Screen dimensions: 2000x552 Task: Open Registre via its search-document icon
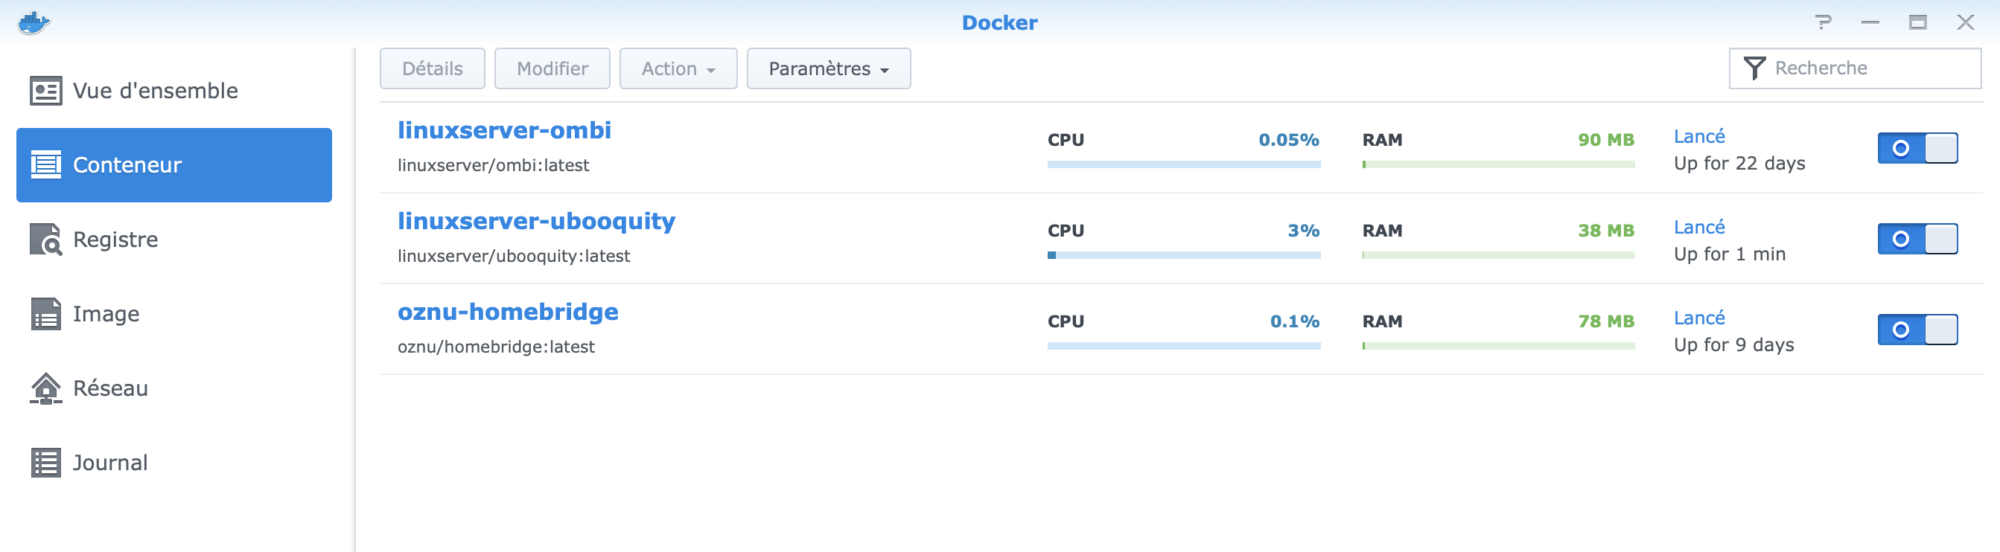click(x=46, y=240)
